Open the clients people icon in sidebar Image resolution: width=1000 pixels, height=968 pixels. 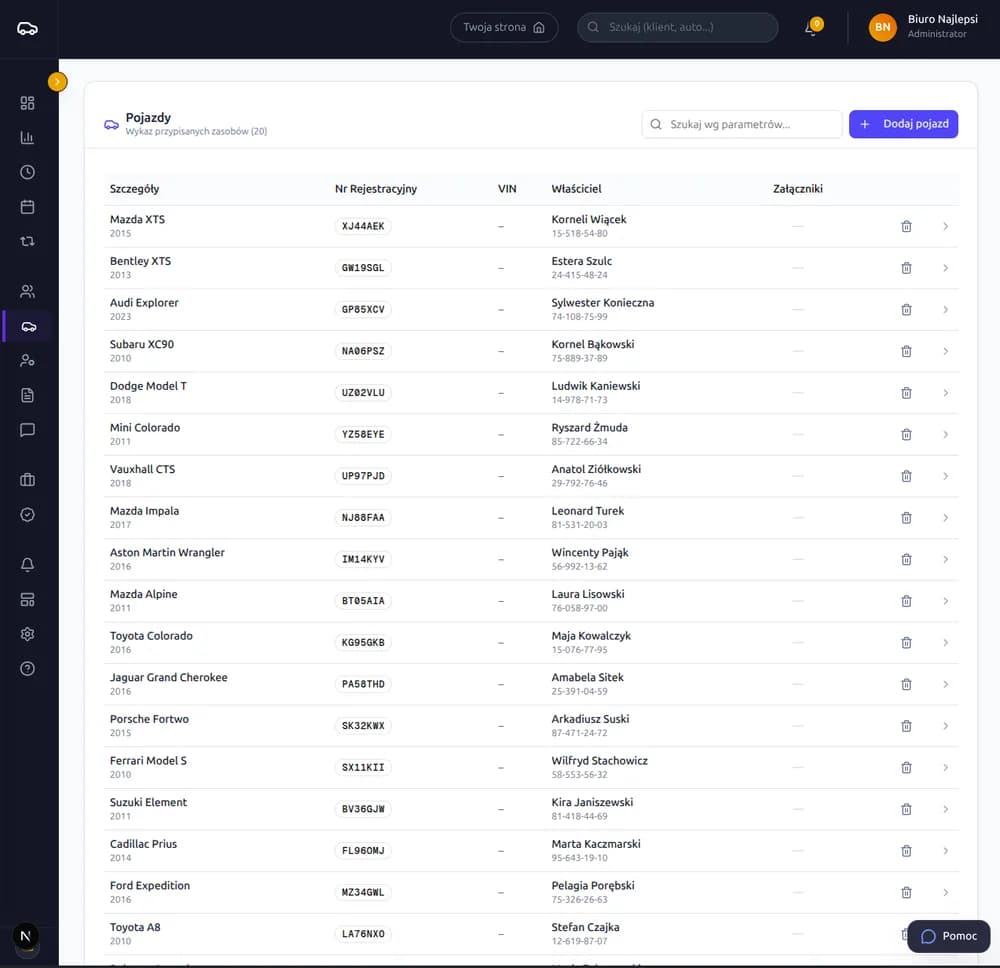(27, 291)
